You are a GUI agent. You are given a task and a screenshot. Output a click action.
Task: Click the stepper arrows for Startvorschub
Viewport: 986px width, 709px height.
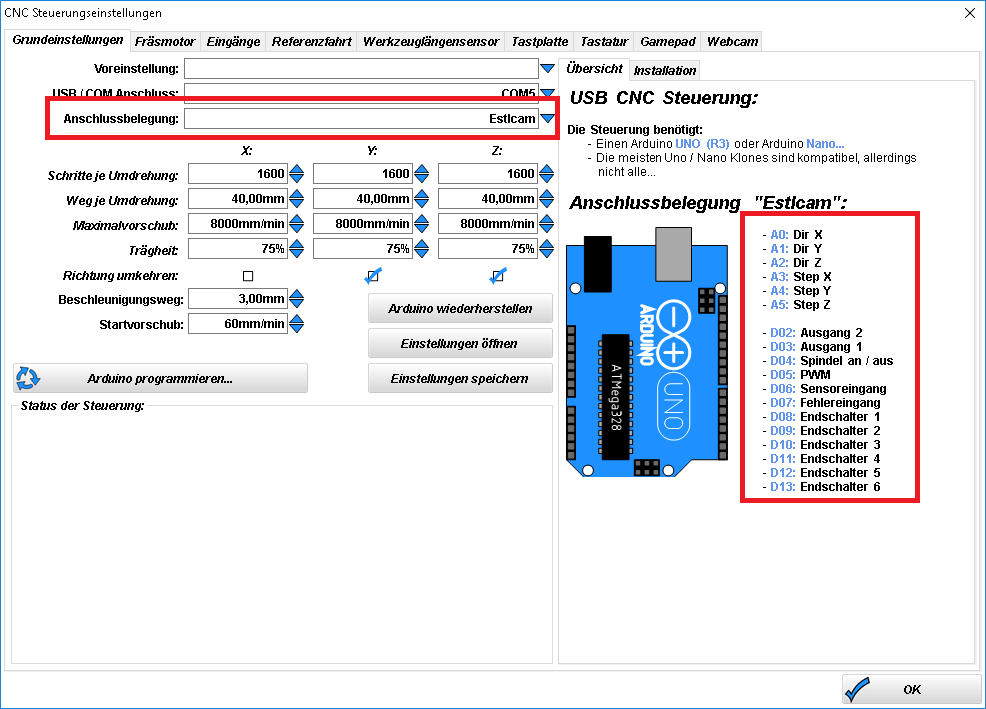296,324
